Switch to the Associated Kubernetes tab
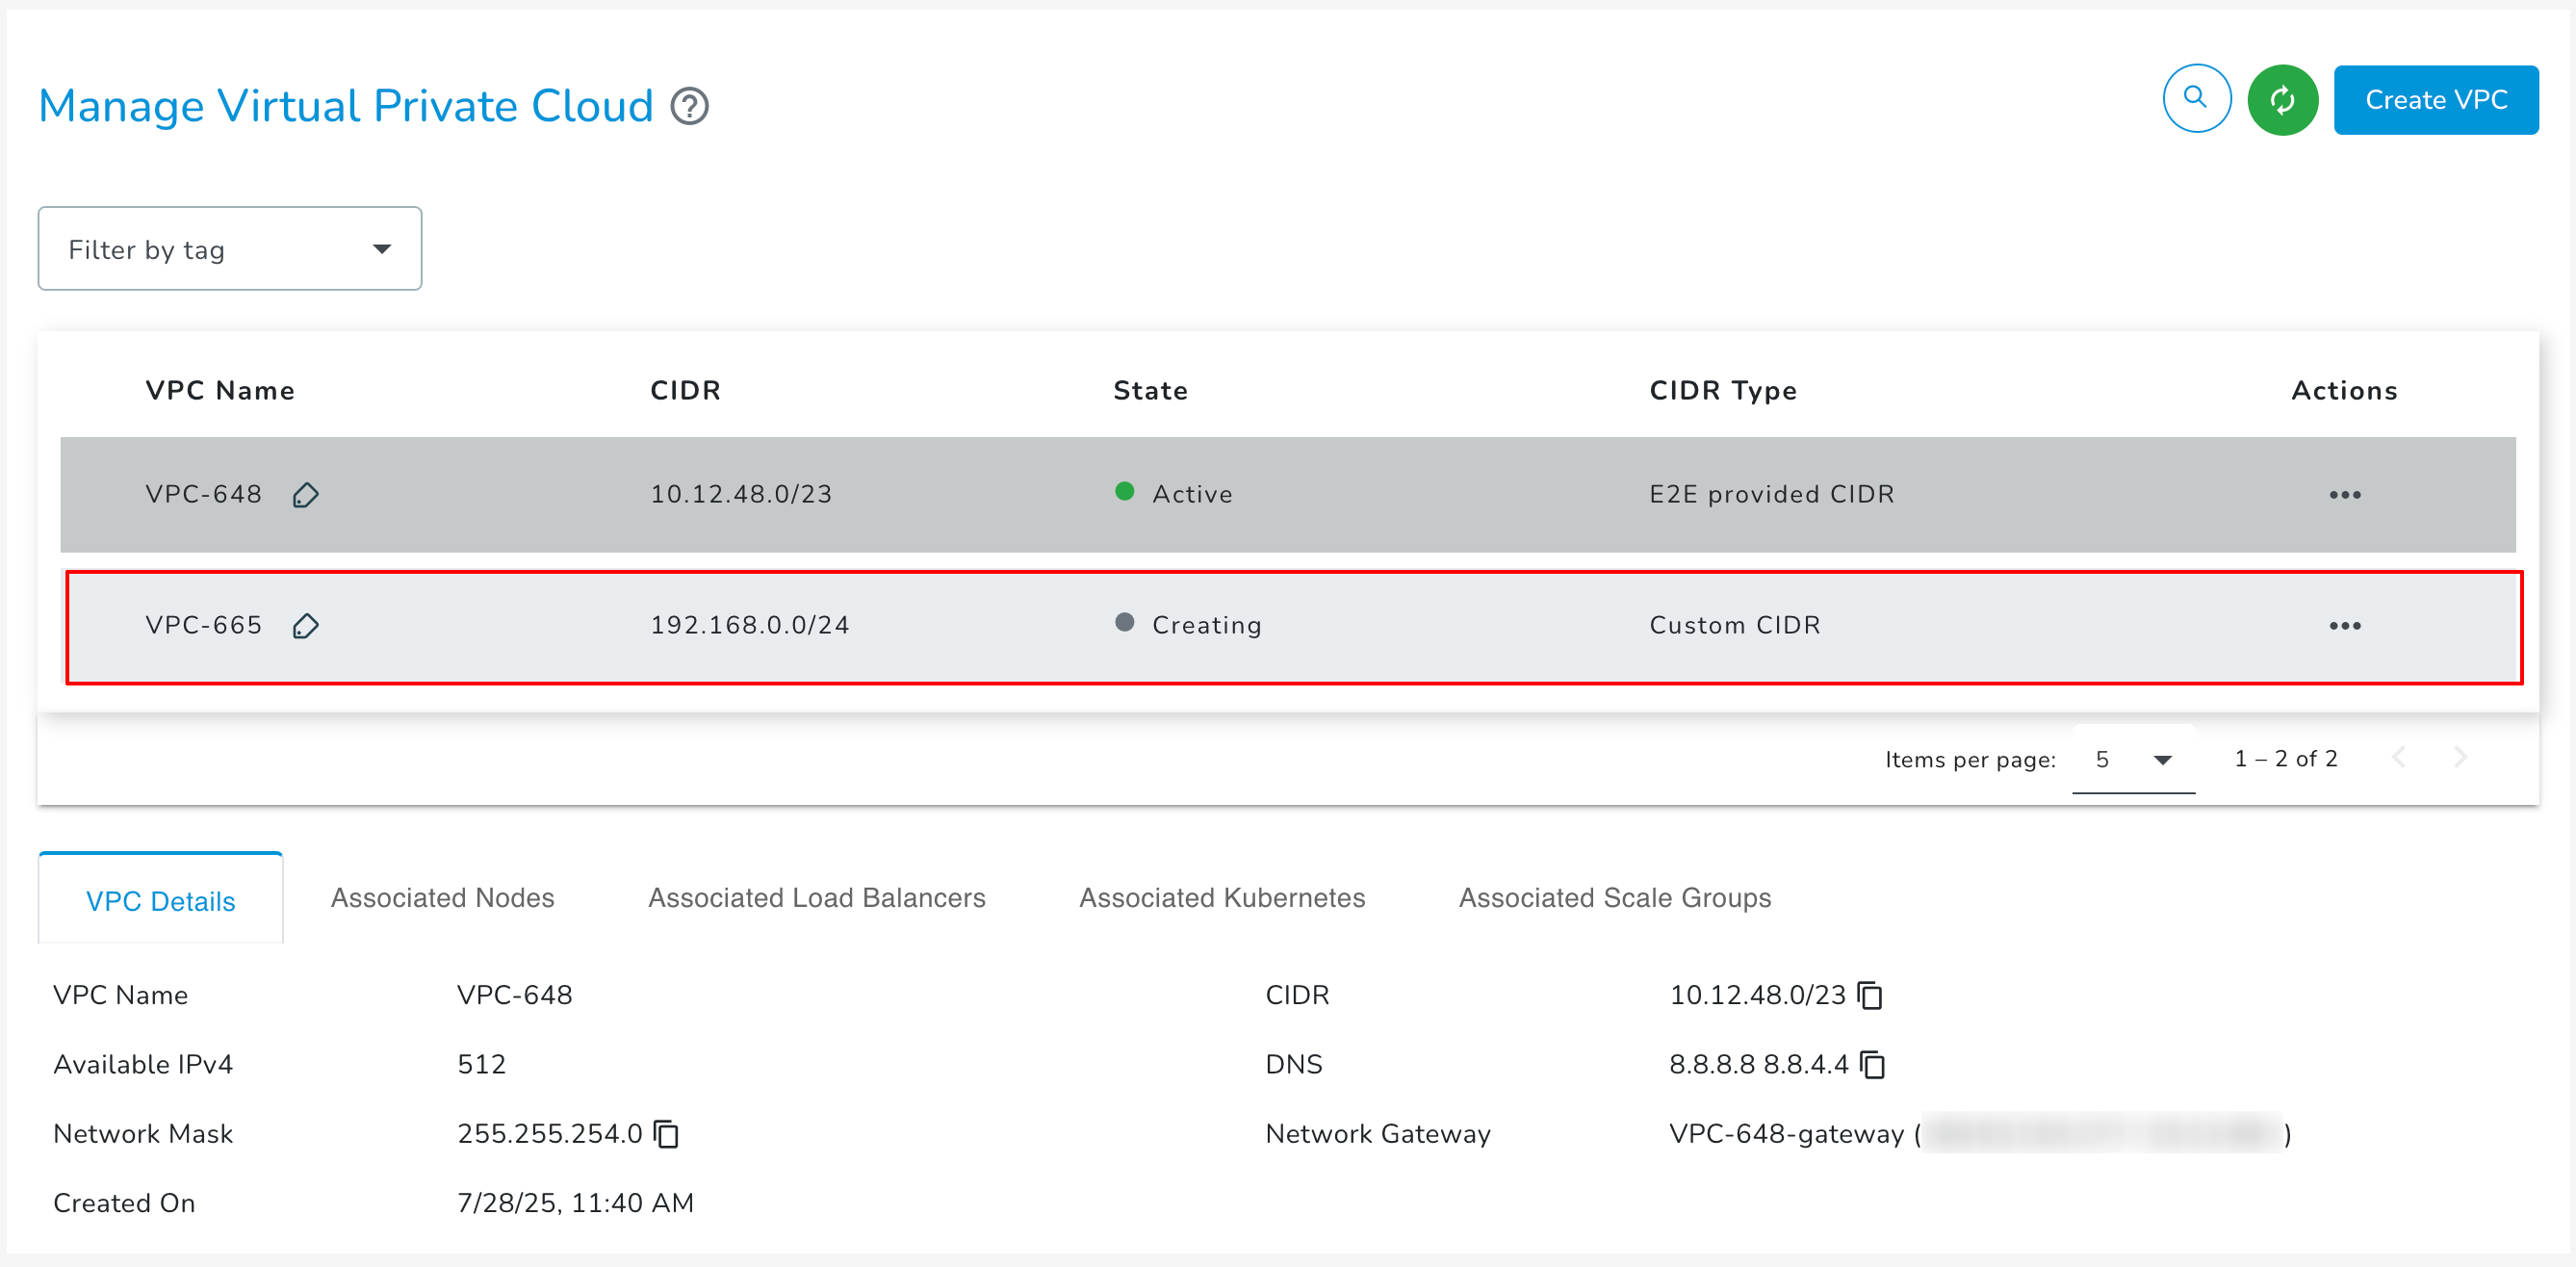Image resolution: width=2576 pixels, height=1267 pixels. [1221, 897]
